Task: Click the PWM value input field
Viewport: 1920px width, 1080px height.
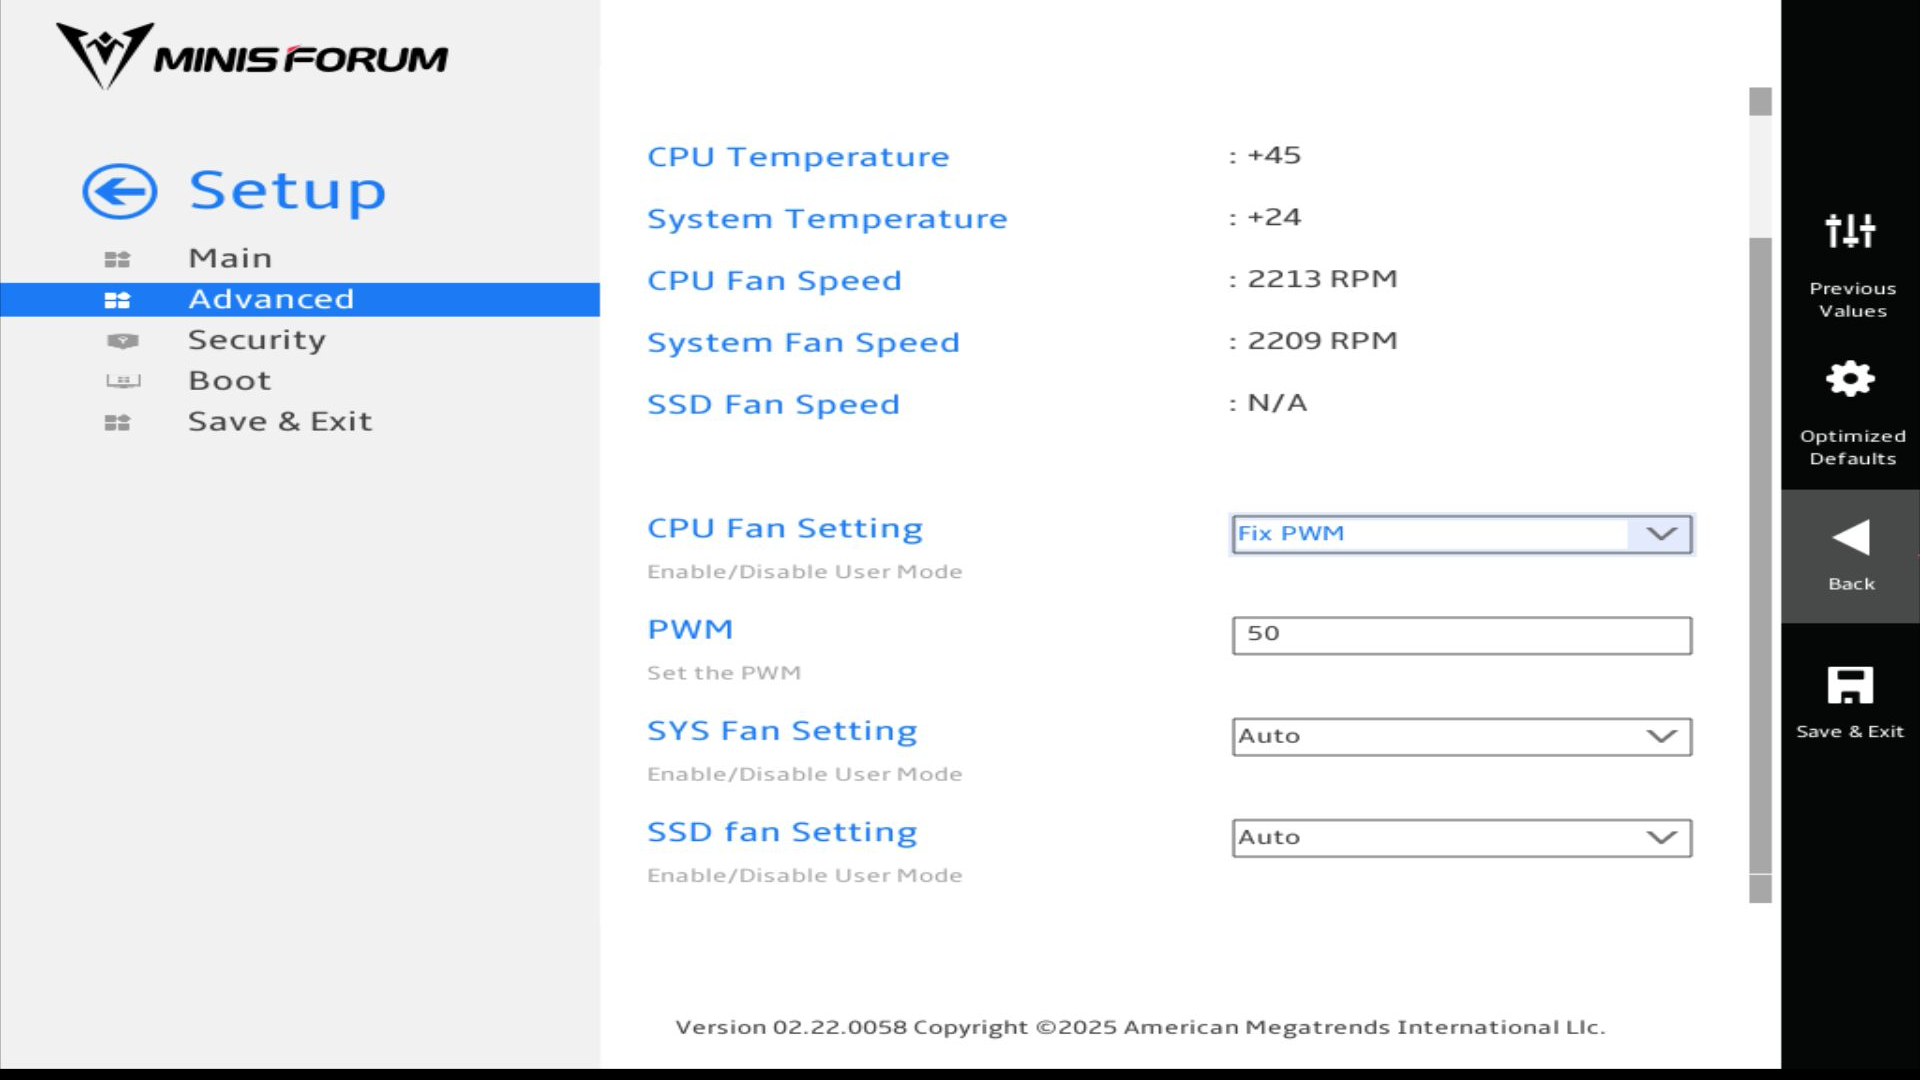Action: click(x=1461, y=635)
